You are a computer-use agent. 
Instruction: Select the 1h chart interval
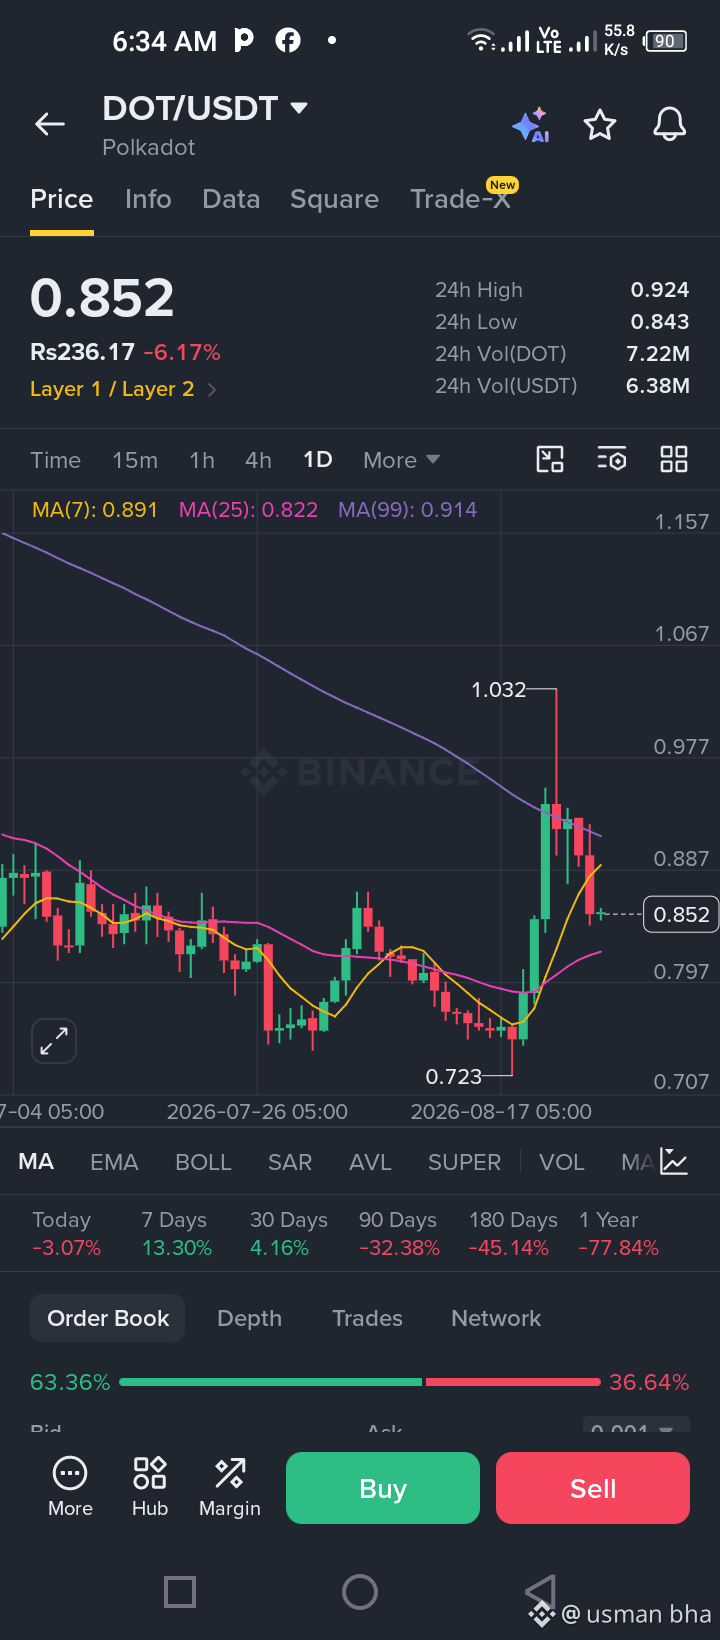[202, 460]
